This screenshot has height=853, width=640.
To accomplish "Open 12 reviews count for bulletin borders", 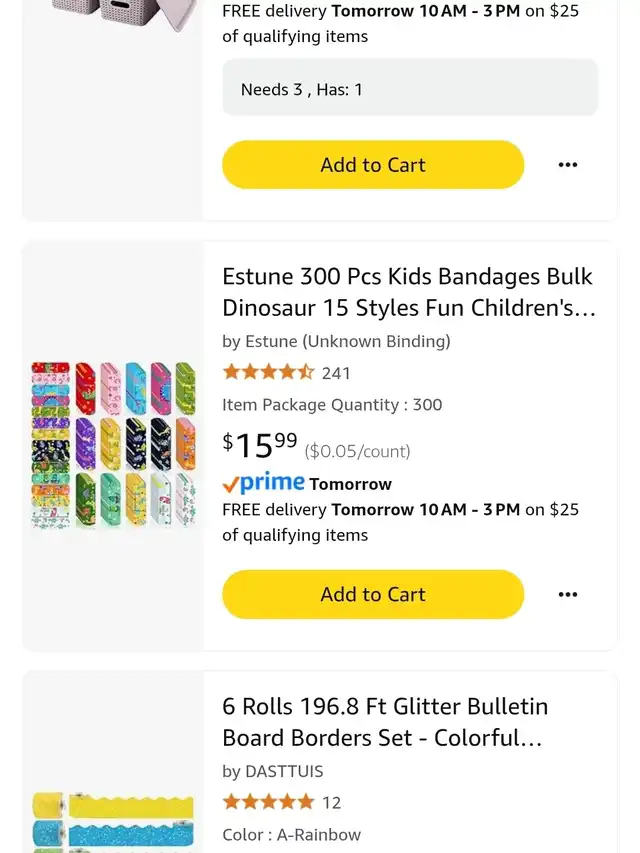I will pyautogui.click(x=331, y=802).
